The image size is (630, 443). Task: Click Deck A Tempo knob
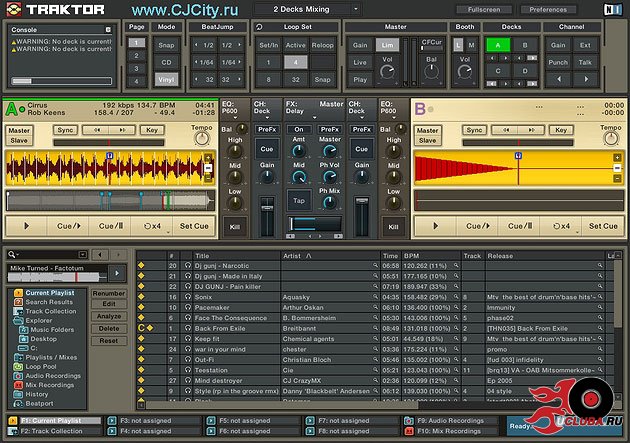[x=202, y=139]
